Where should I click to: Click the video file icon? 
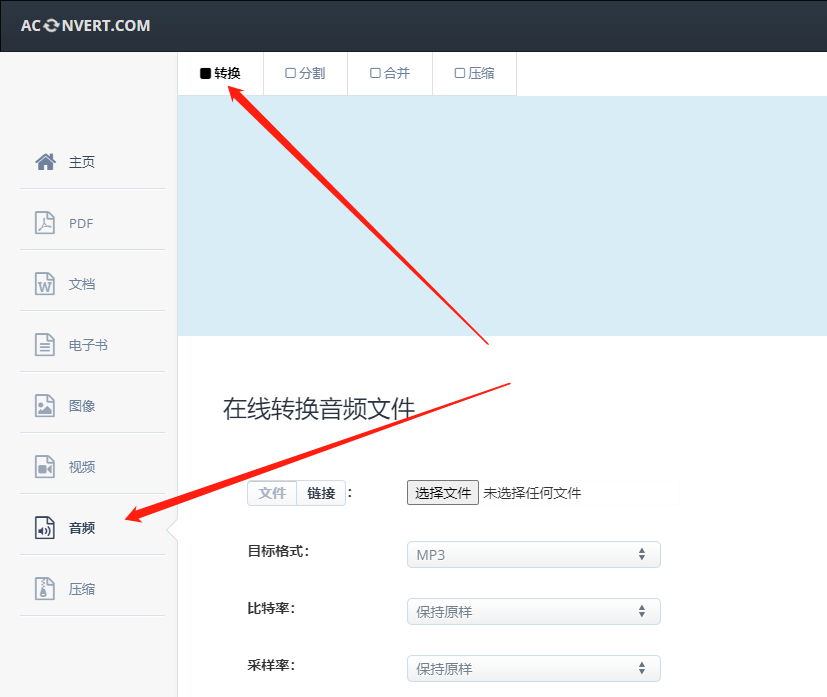pos(45,467)
